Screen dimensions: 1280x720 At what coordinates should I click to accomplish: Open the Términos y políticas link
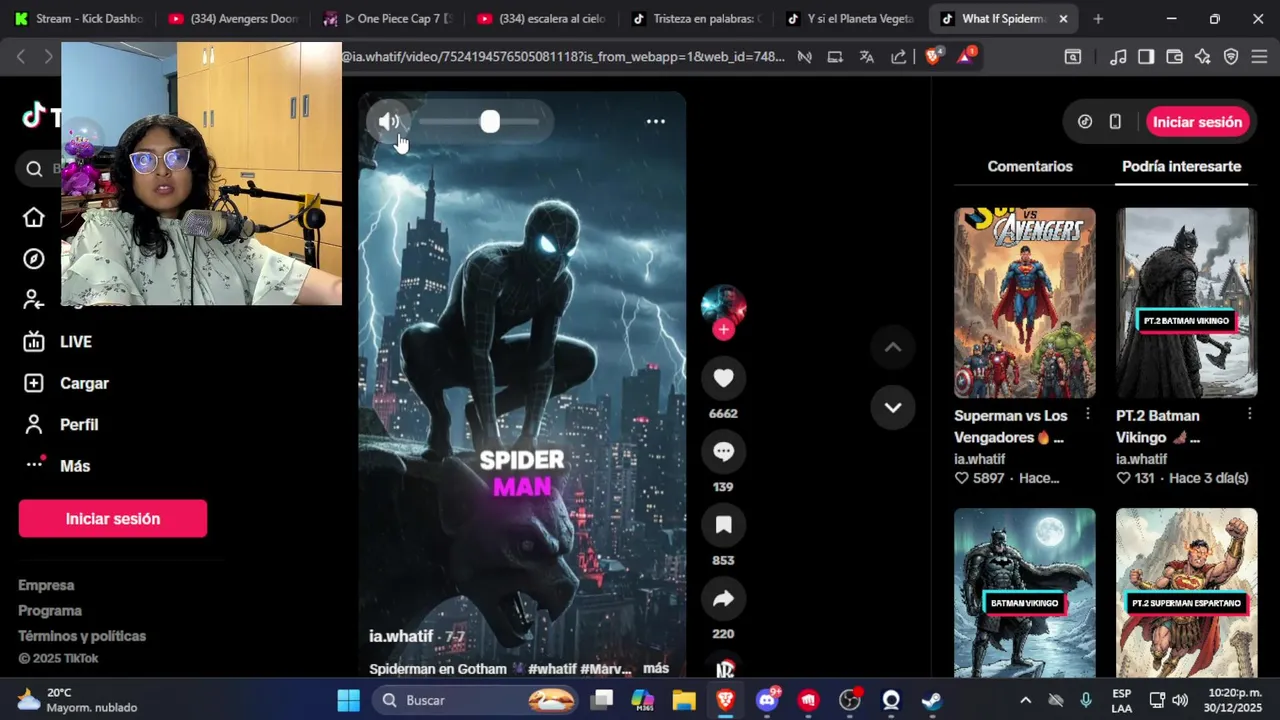[x=82, y=636]
